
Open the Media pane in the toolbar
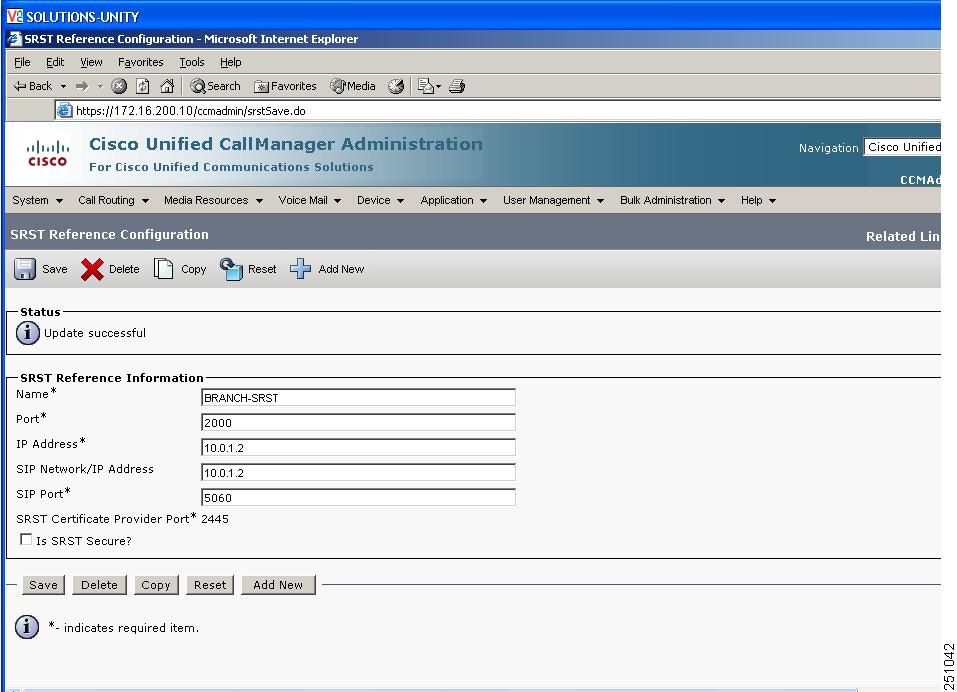[x=353, y=86]
